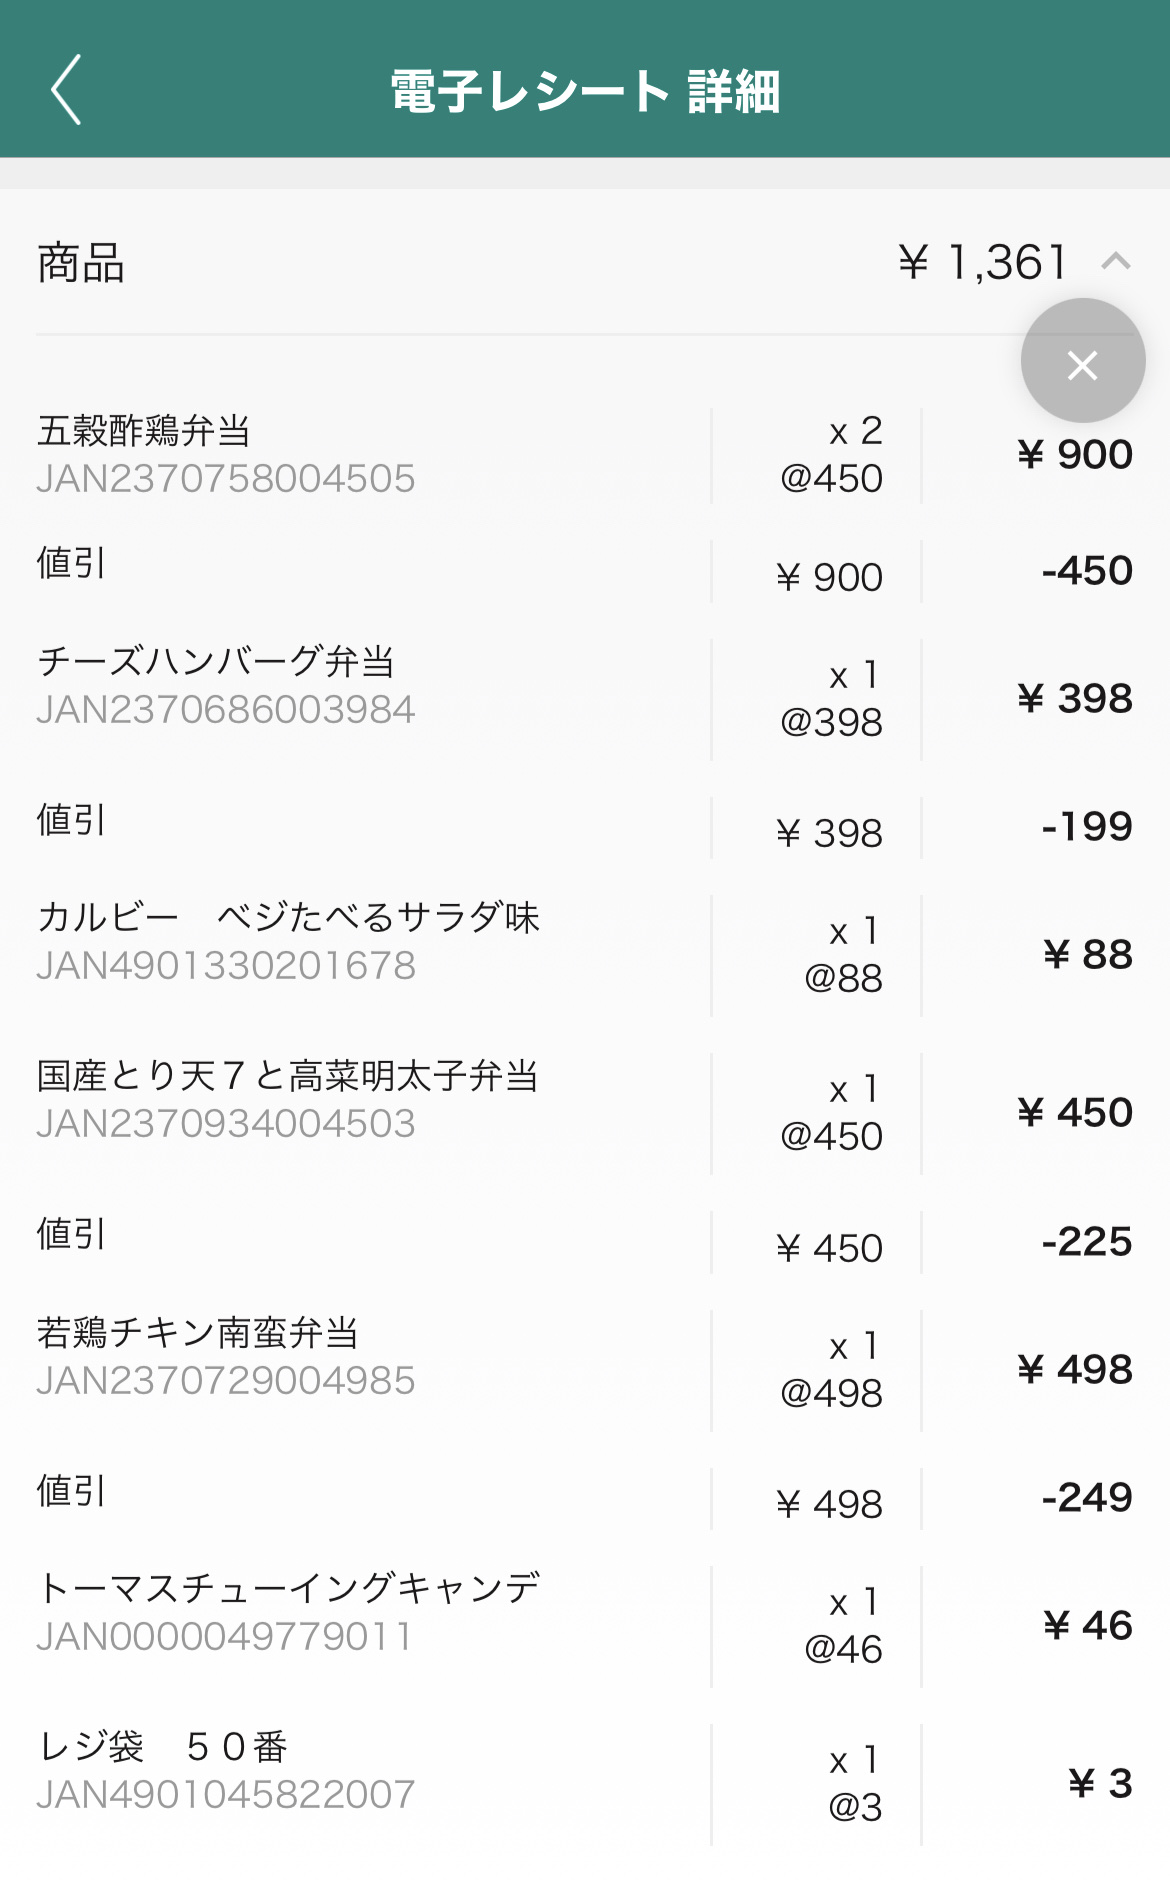Open カルビー ベジたべるサラダ味 item
This screenshot has height=1880, width=1170.
(288, 917)
